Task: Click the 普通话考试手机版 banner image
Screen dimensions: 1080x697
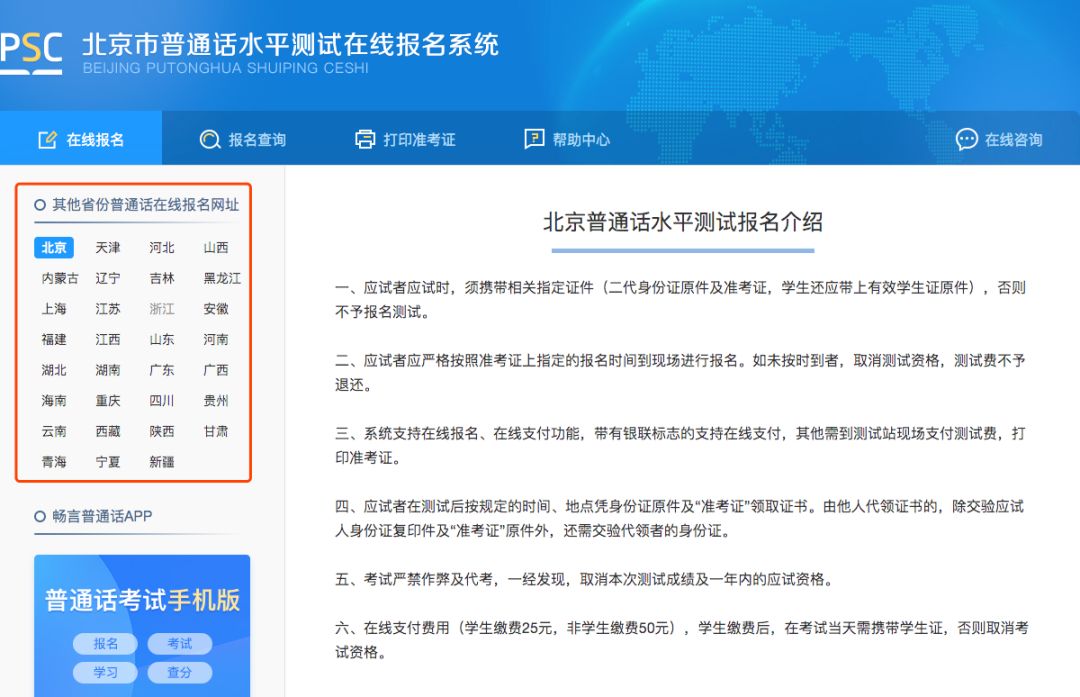Action: coord(142,600)
